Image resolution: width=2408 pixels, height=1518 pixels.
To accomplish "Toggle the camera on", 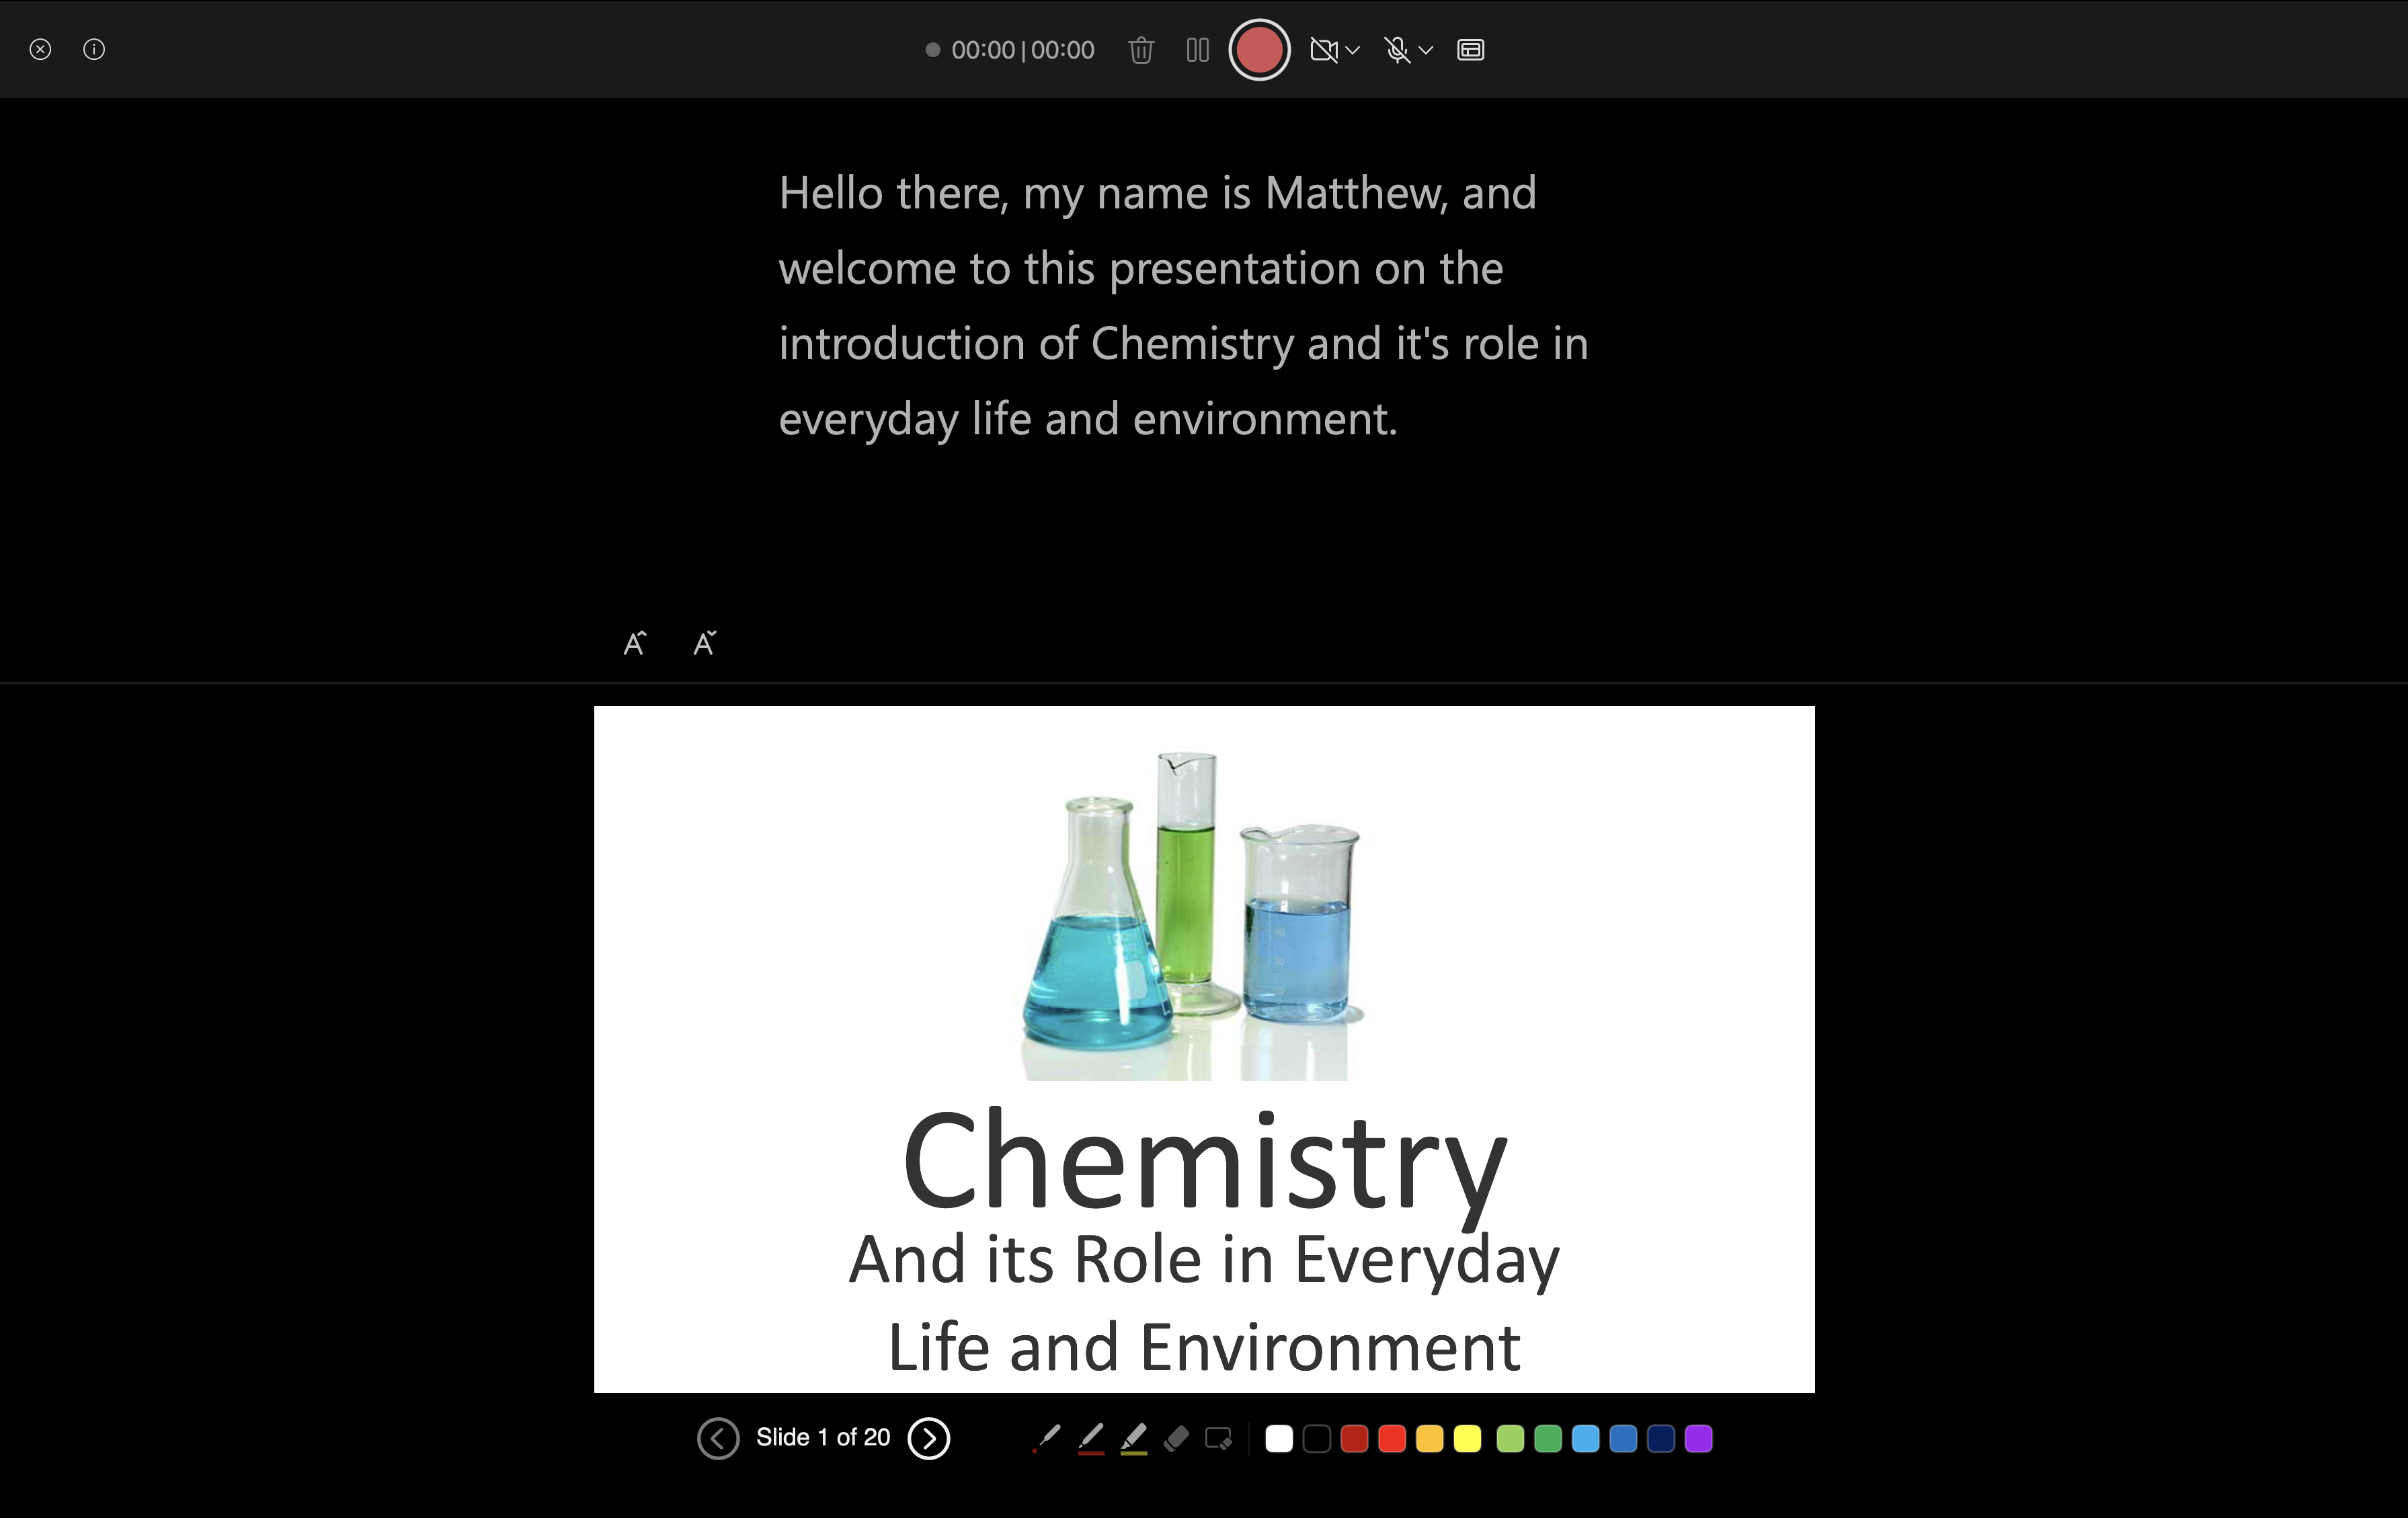I will (1323, 50).
